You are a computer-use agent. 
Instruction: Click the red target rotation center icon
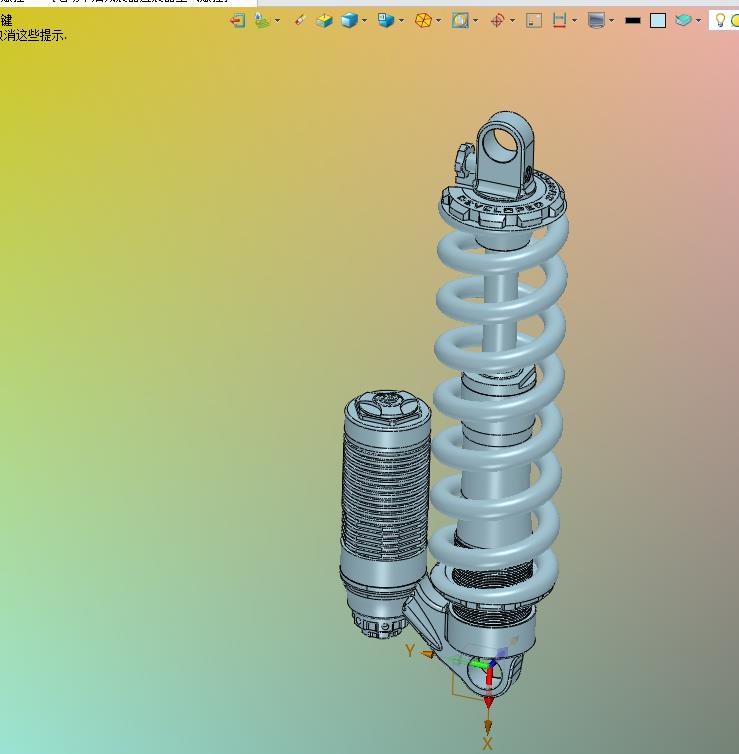[497, 21]
